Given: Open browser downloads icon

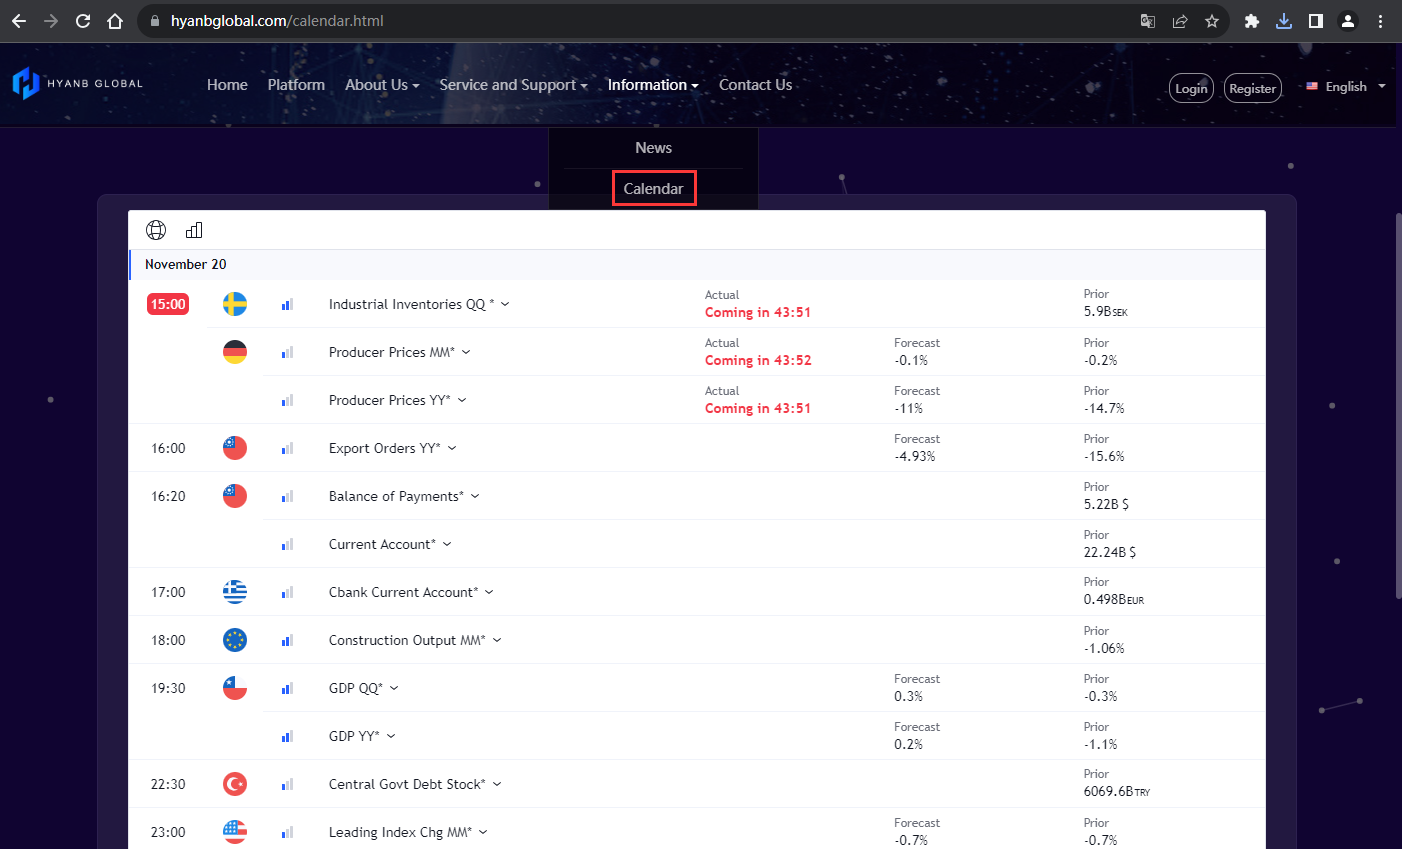Looking at the screenshot, I should (1284, 21).
